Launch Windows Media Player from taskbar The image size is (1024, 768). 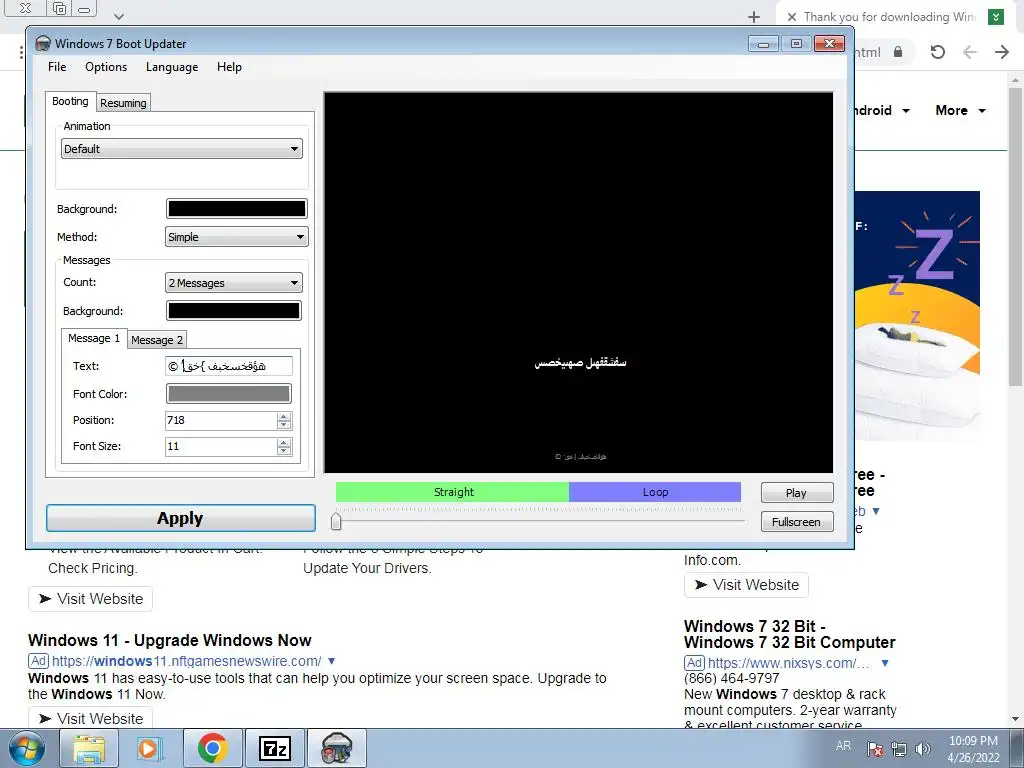pos(149,748)
